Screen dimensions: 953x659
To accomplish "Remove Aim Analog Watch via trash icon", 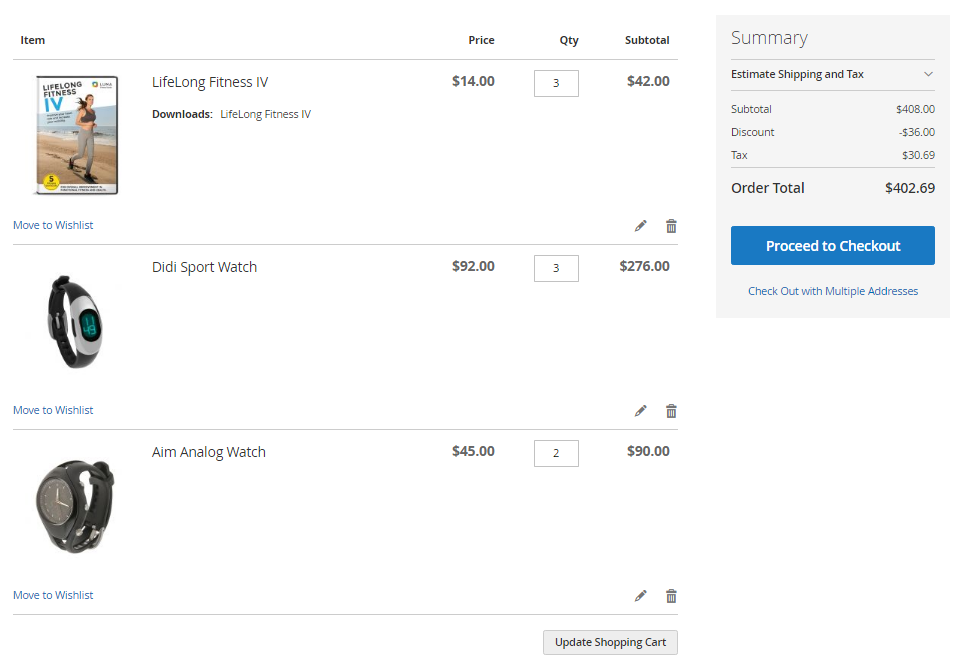I will click(x=671, y=596).
